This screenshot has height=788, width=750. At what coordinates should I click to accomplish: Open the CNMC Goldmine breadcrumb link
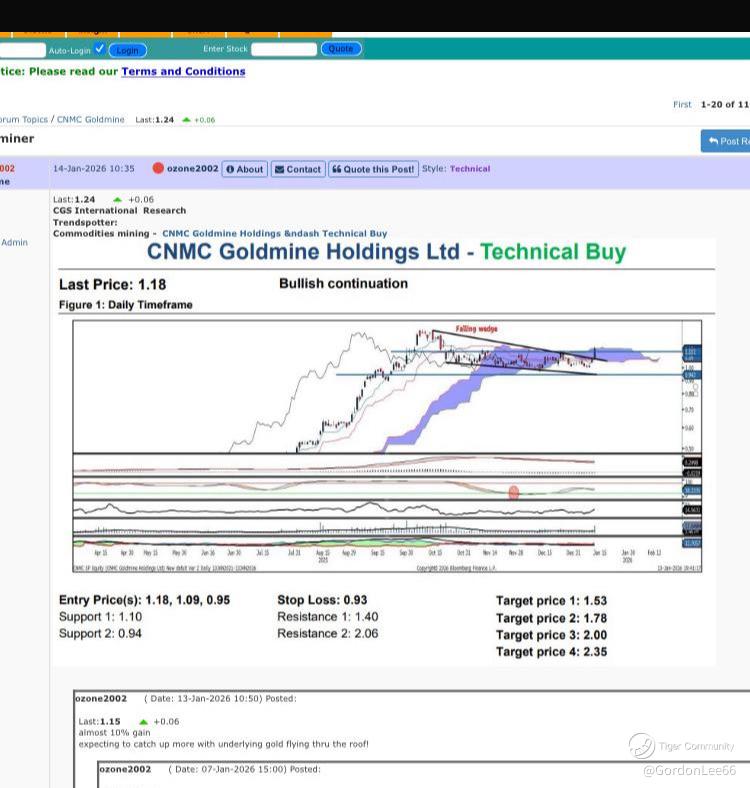pyautogui.click(x=90, y=120)
